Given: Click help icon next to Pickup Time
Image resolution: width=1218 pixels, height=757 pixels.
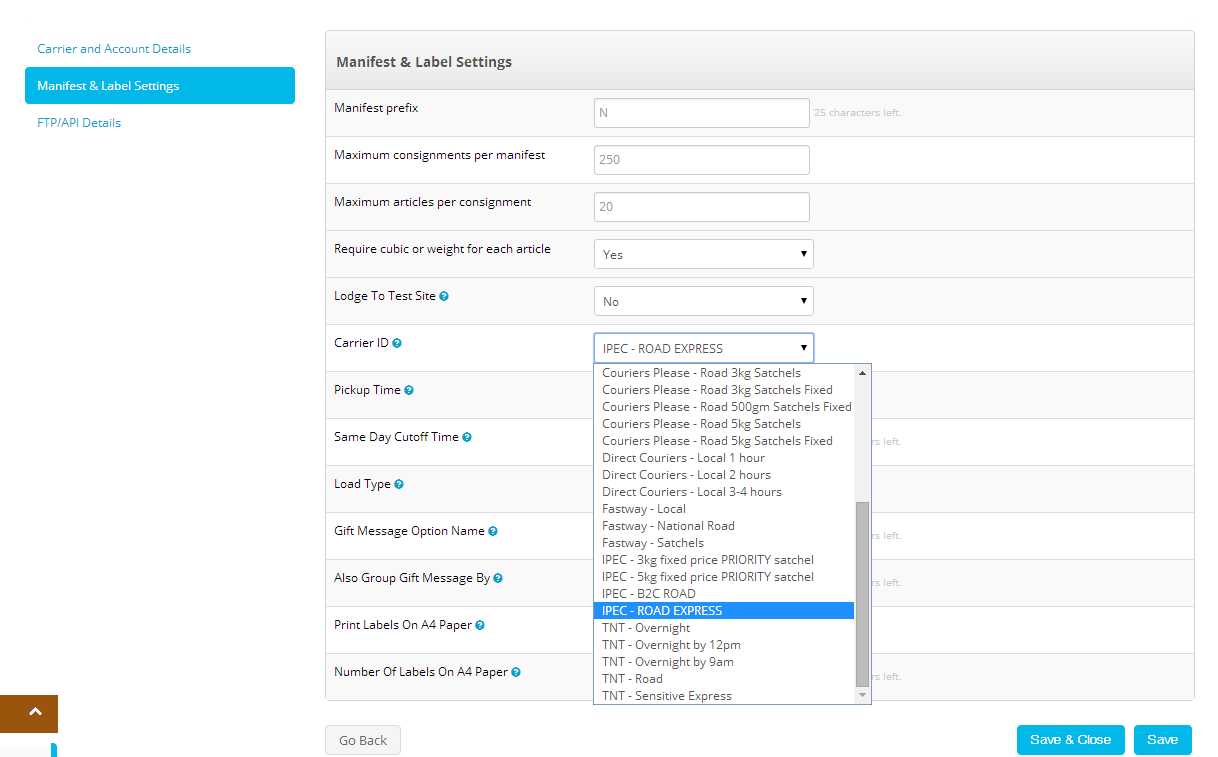Looking at the screenshot, I should click(x=409, y=391).
